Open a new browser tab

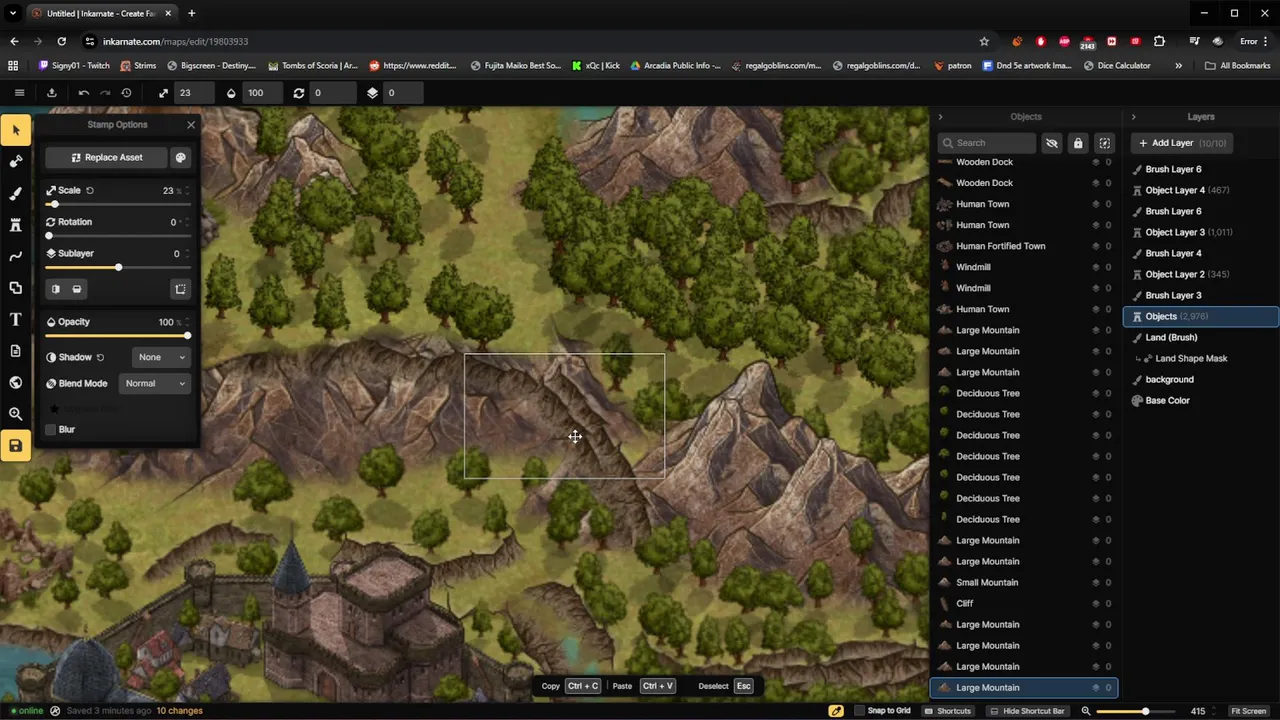[x=191, y=13]
